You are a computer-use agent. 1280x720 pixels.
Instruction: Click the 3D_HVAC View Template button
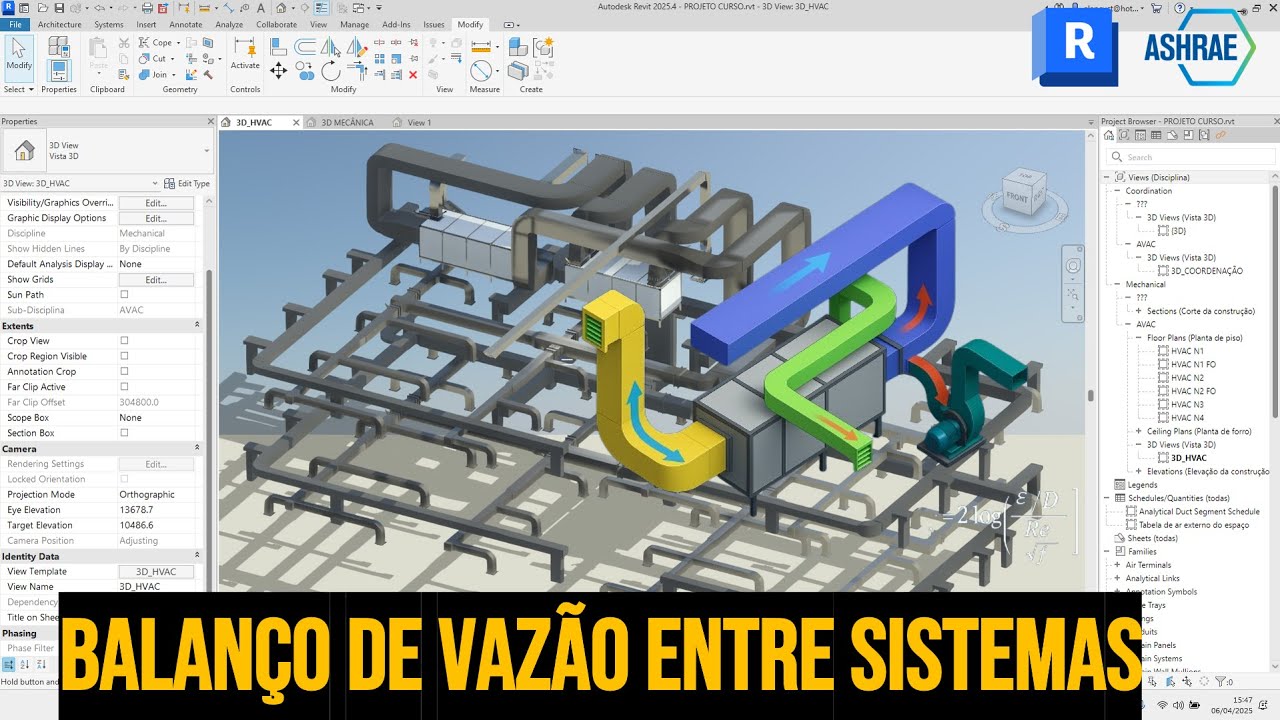pyautogui.click(x=156, y=572)
